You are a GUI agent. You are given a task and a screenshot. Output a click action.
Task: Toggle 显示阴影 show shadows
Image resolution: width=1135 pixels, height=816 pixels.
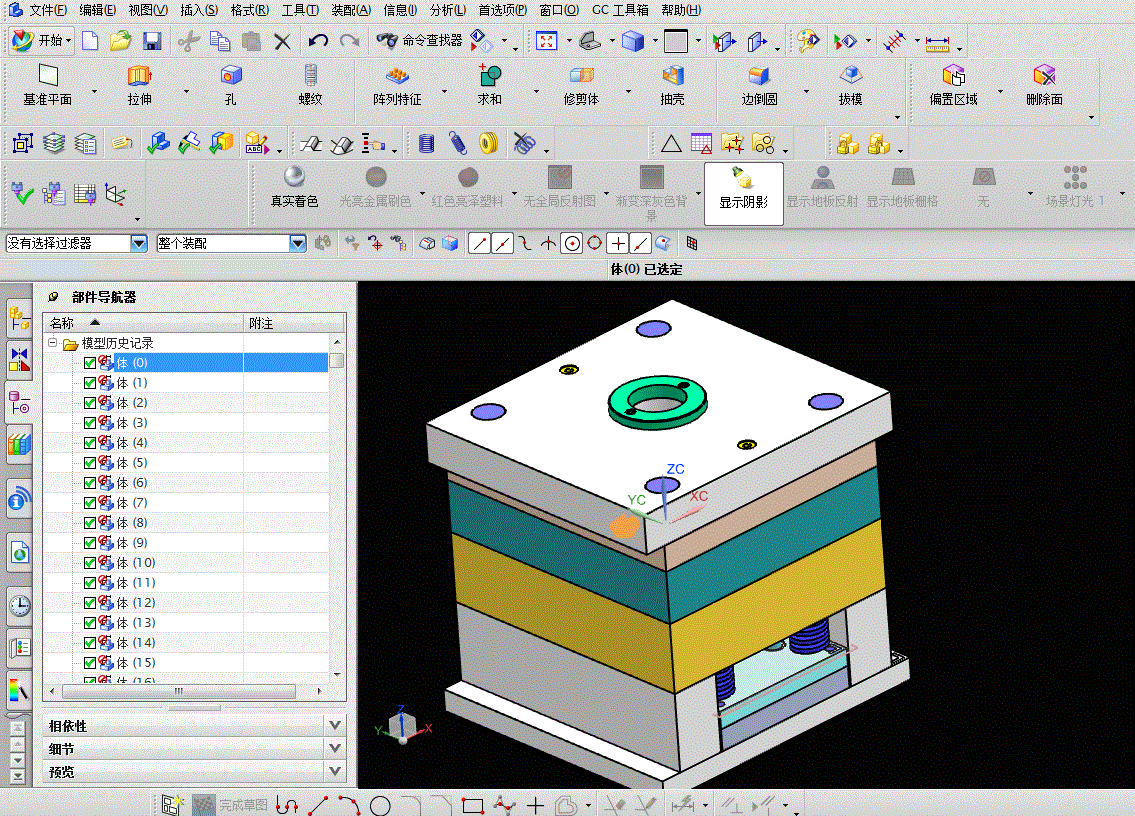[x=743, y=193]
